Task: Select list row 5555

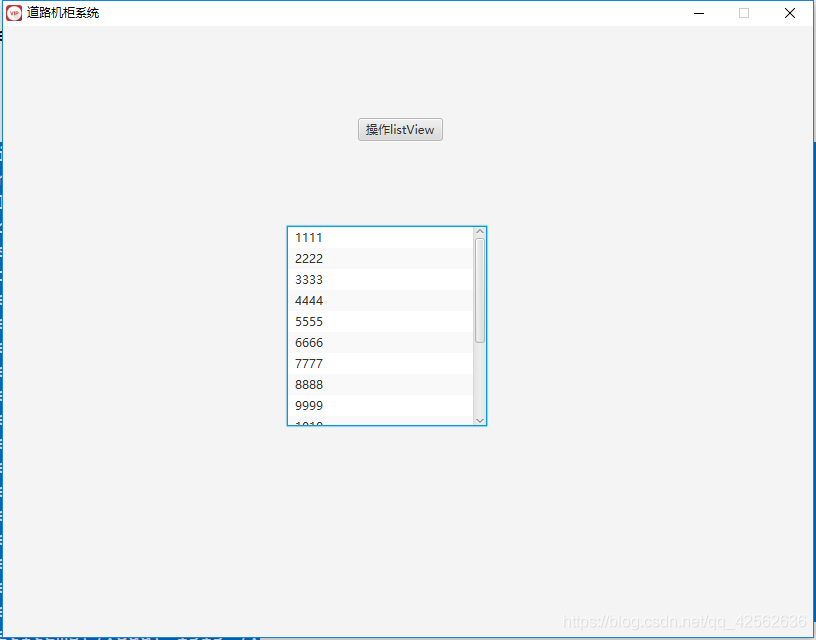Action: [380, 322]
